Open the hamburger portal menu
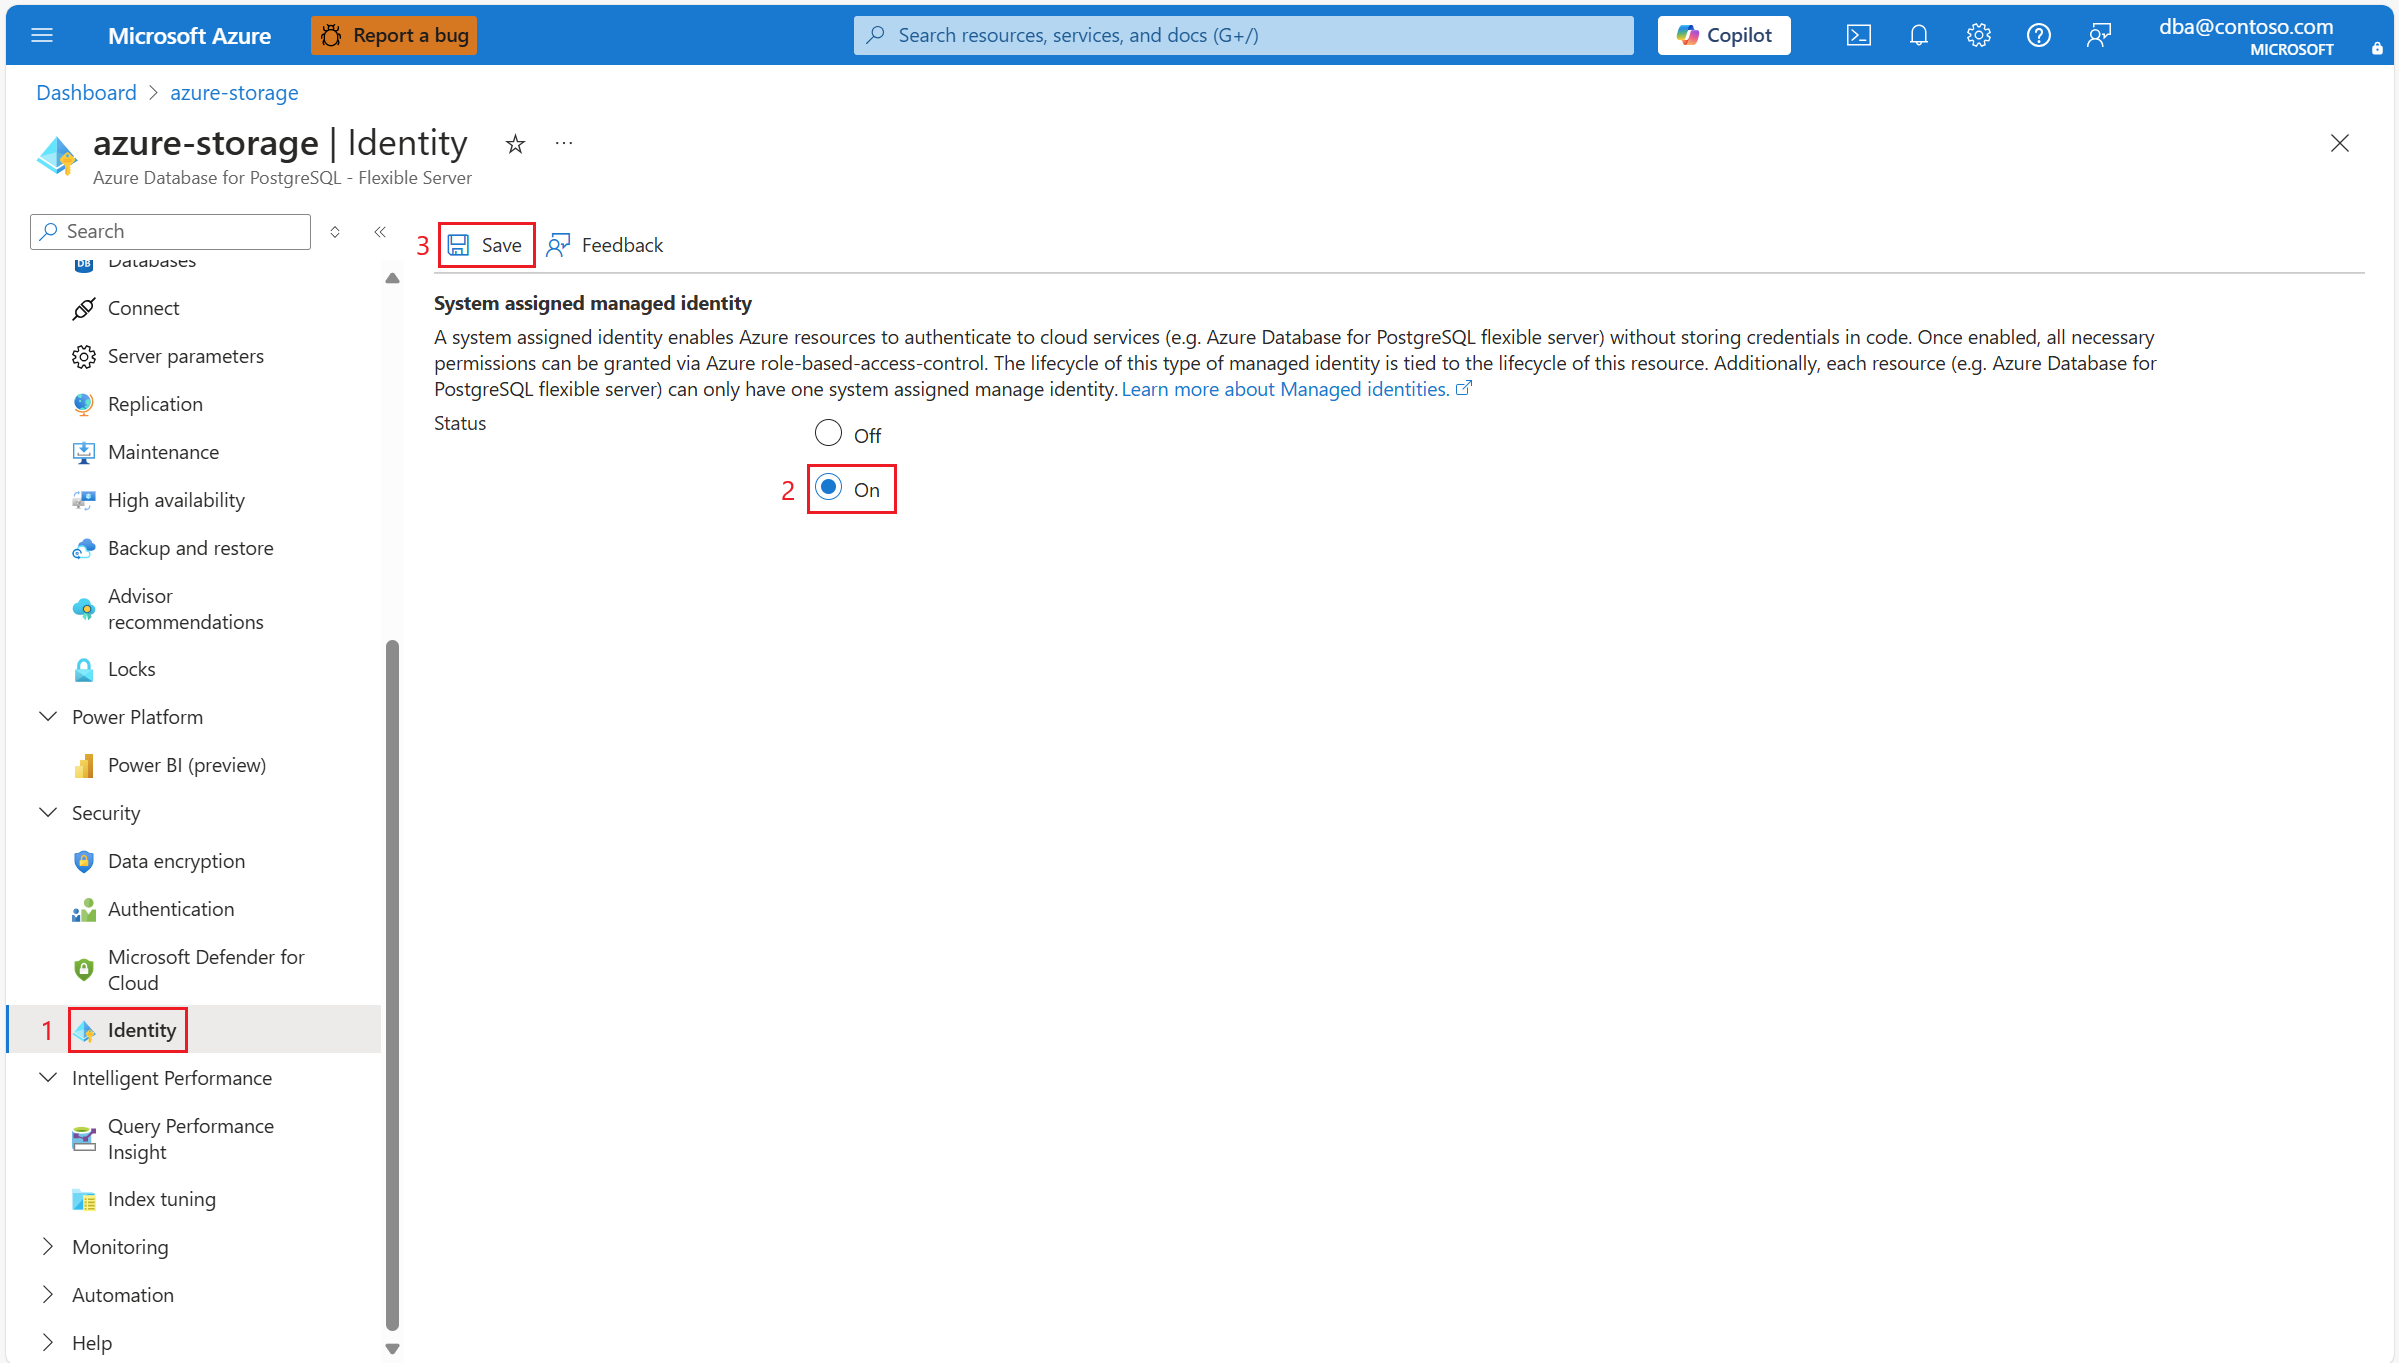This screenshot has height=1363, width=2399. pos(42,35)
